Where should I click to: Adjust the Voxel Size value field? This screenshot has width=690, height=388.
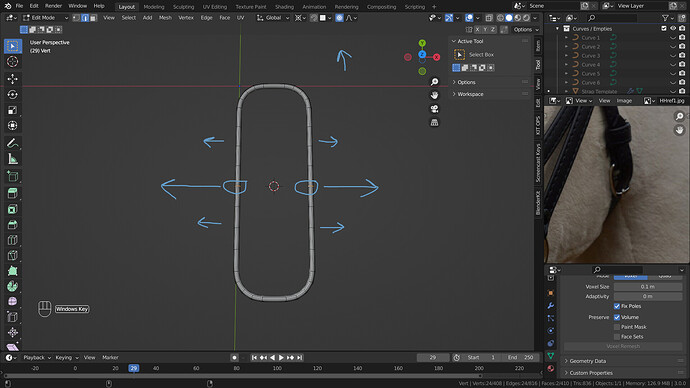click(648, 287)
